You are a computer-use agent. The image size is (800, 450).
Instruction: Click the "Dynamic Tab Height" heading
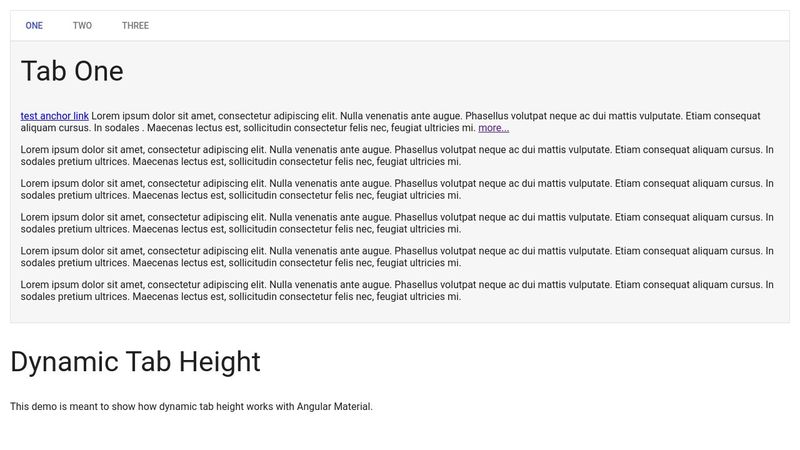[x=135, y=362]
